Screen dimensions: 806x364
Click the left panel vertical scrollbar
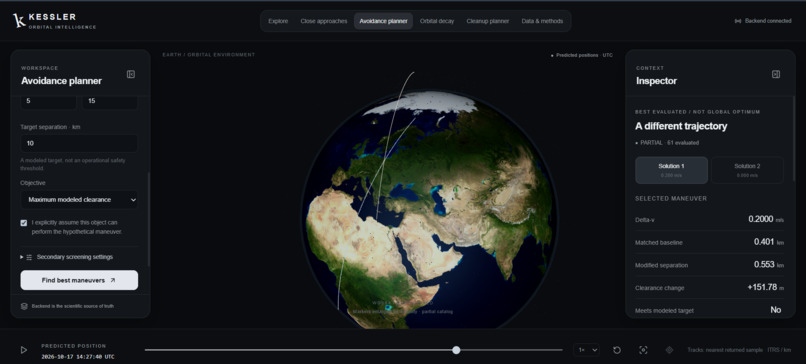pyautogui.click(x=149, y=219)
